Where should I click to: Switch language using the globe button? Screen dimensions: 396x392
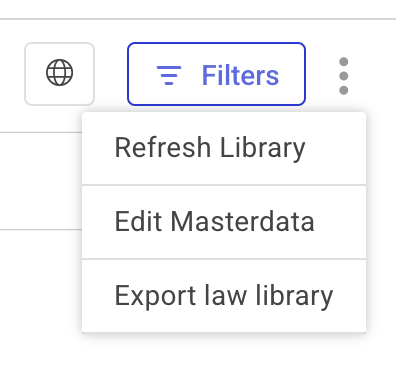tap(59, 74)
